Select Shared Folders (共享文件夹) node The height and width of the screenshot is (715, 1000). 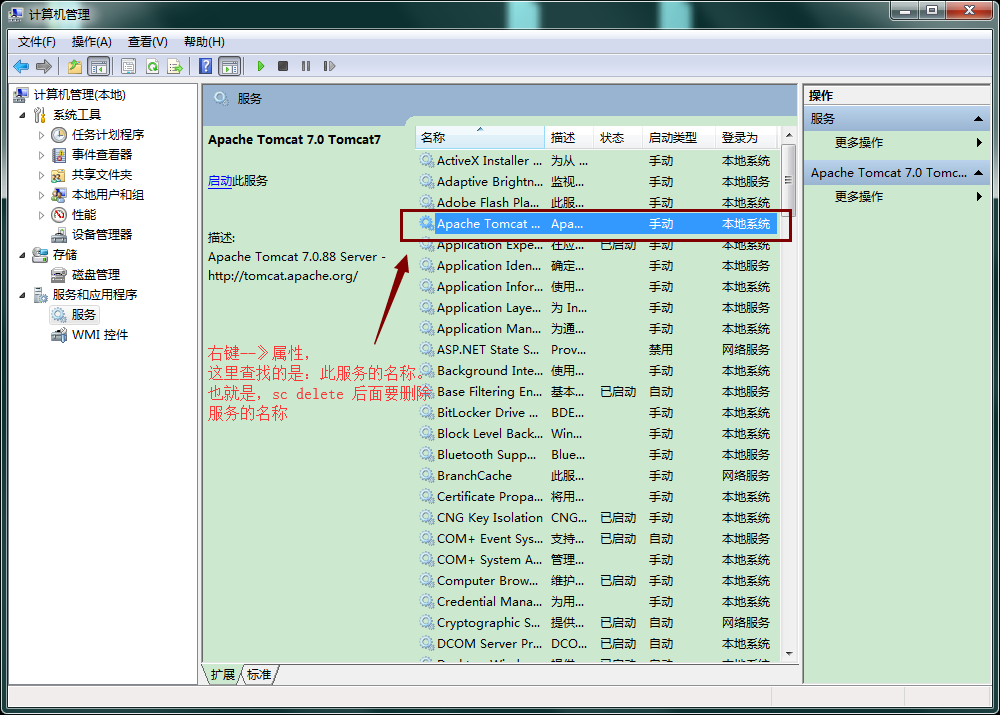click(102, 175)
